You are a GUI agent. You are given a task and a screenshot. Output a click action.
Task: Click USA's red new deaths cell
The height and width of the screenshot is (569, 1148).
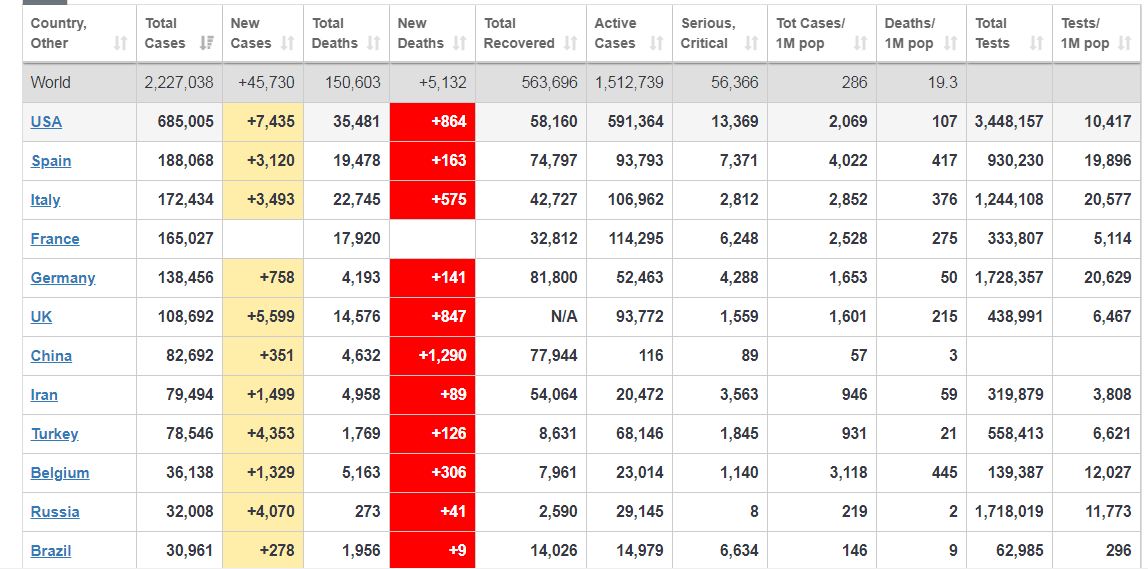click(432, 122)
